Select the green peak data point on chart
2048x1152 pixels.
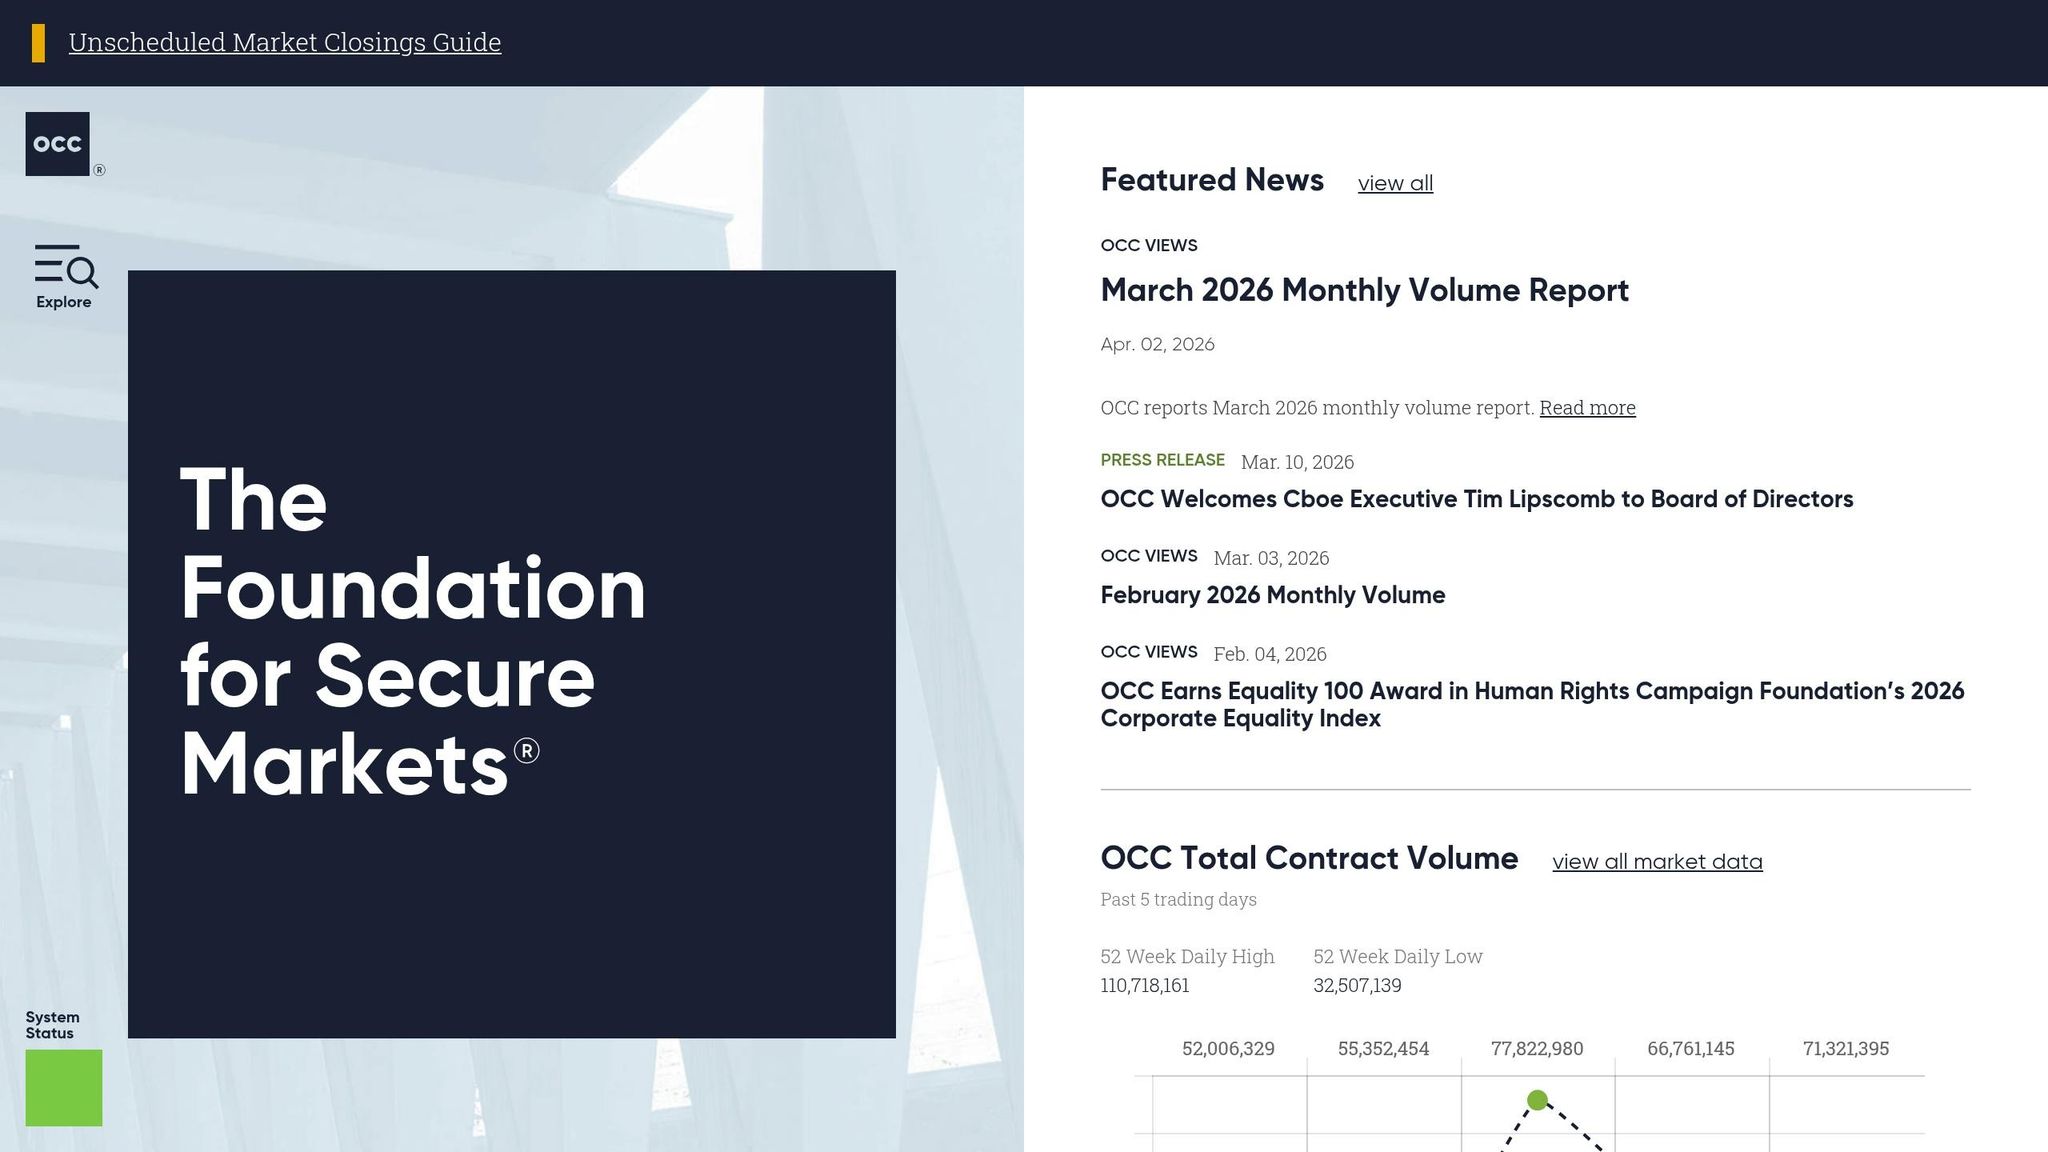[x=1538, y=1100]
